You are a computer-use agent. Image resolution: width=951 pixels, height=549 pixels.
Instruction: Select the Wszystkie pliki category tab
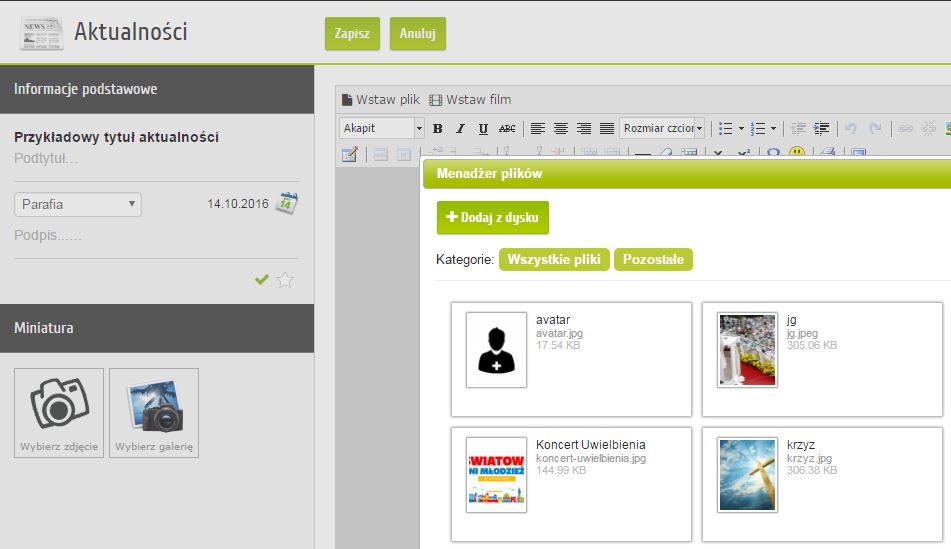pyautogui.click(x=554, y=259)
